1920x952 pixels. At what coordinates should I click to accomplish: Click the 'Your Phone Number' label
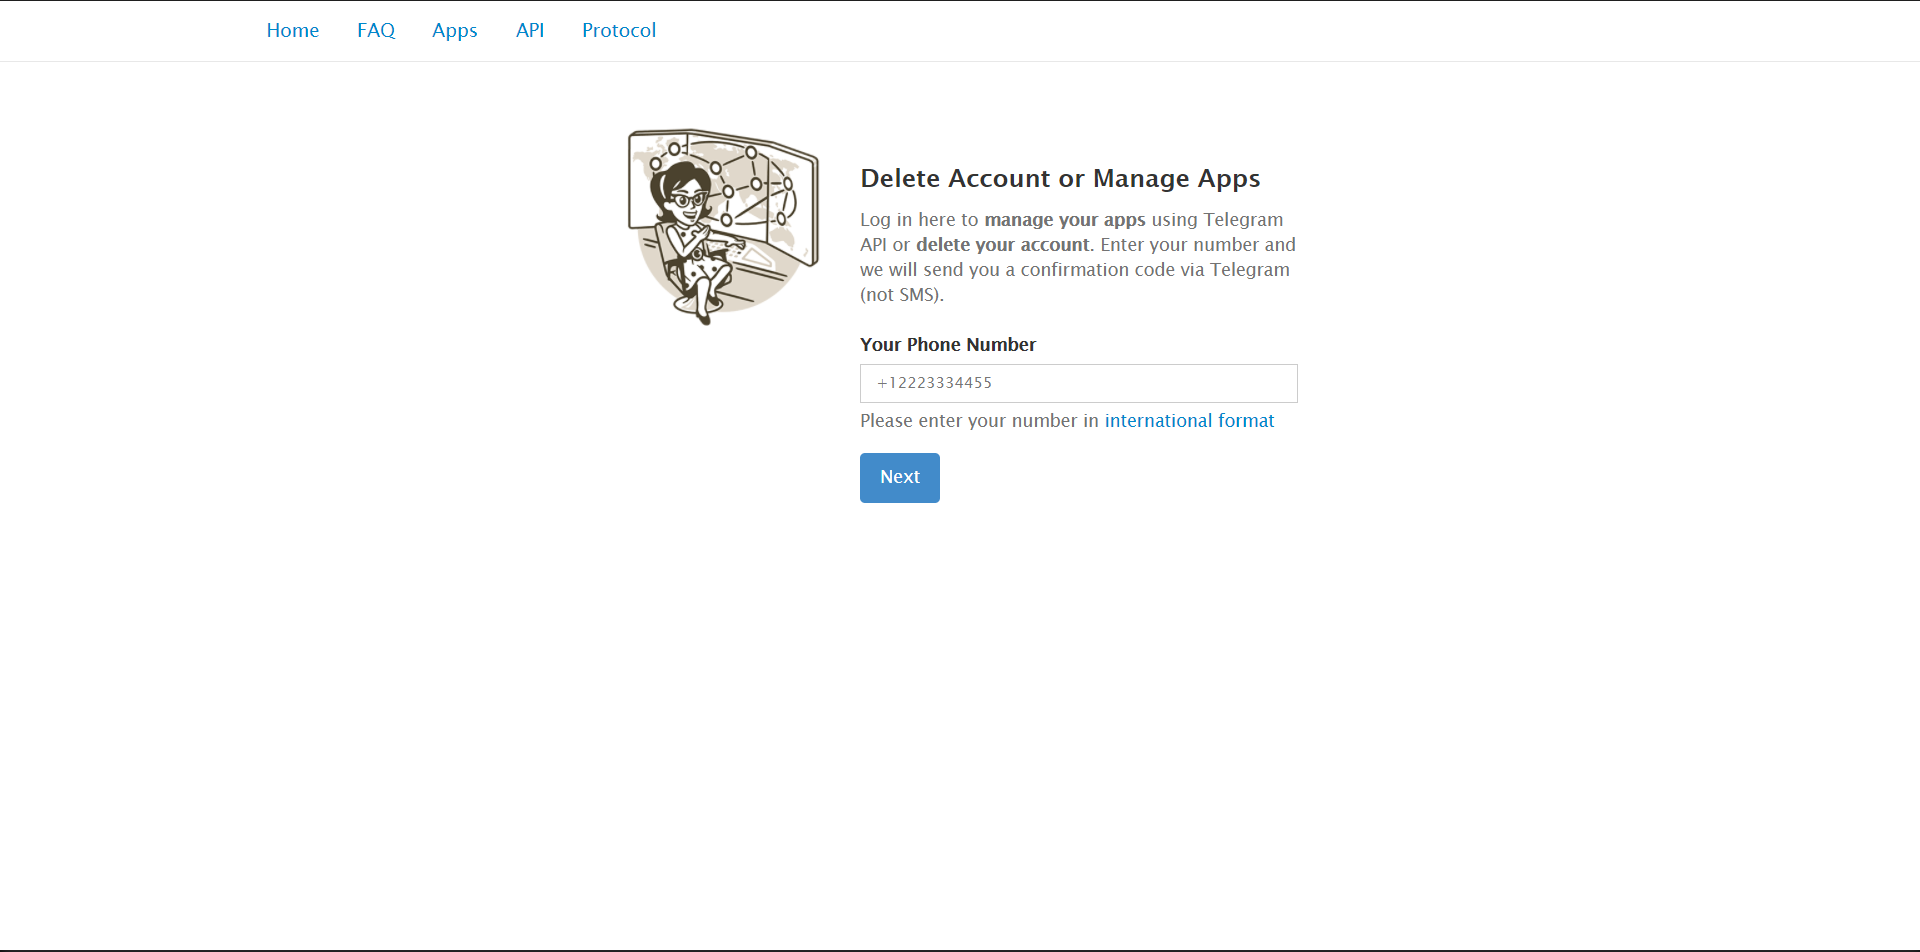(x=947, y=345)
